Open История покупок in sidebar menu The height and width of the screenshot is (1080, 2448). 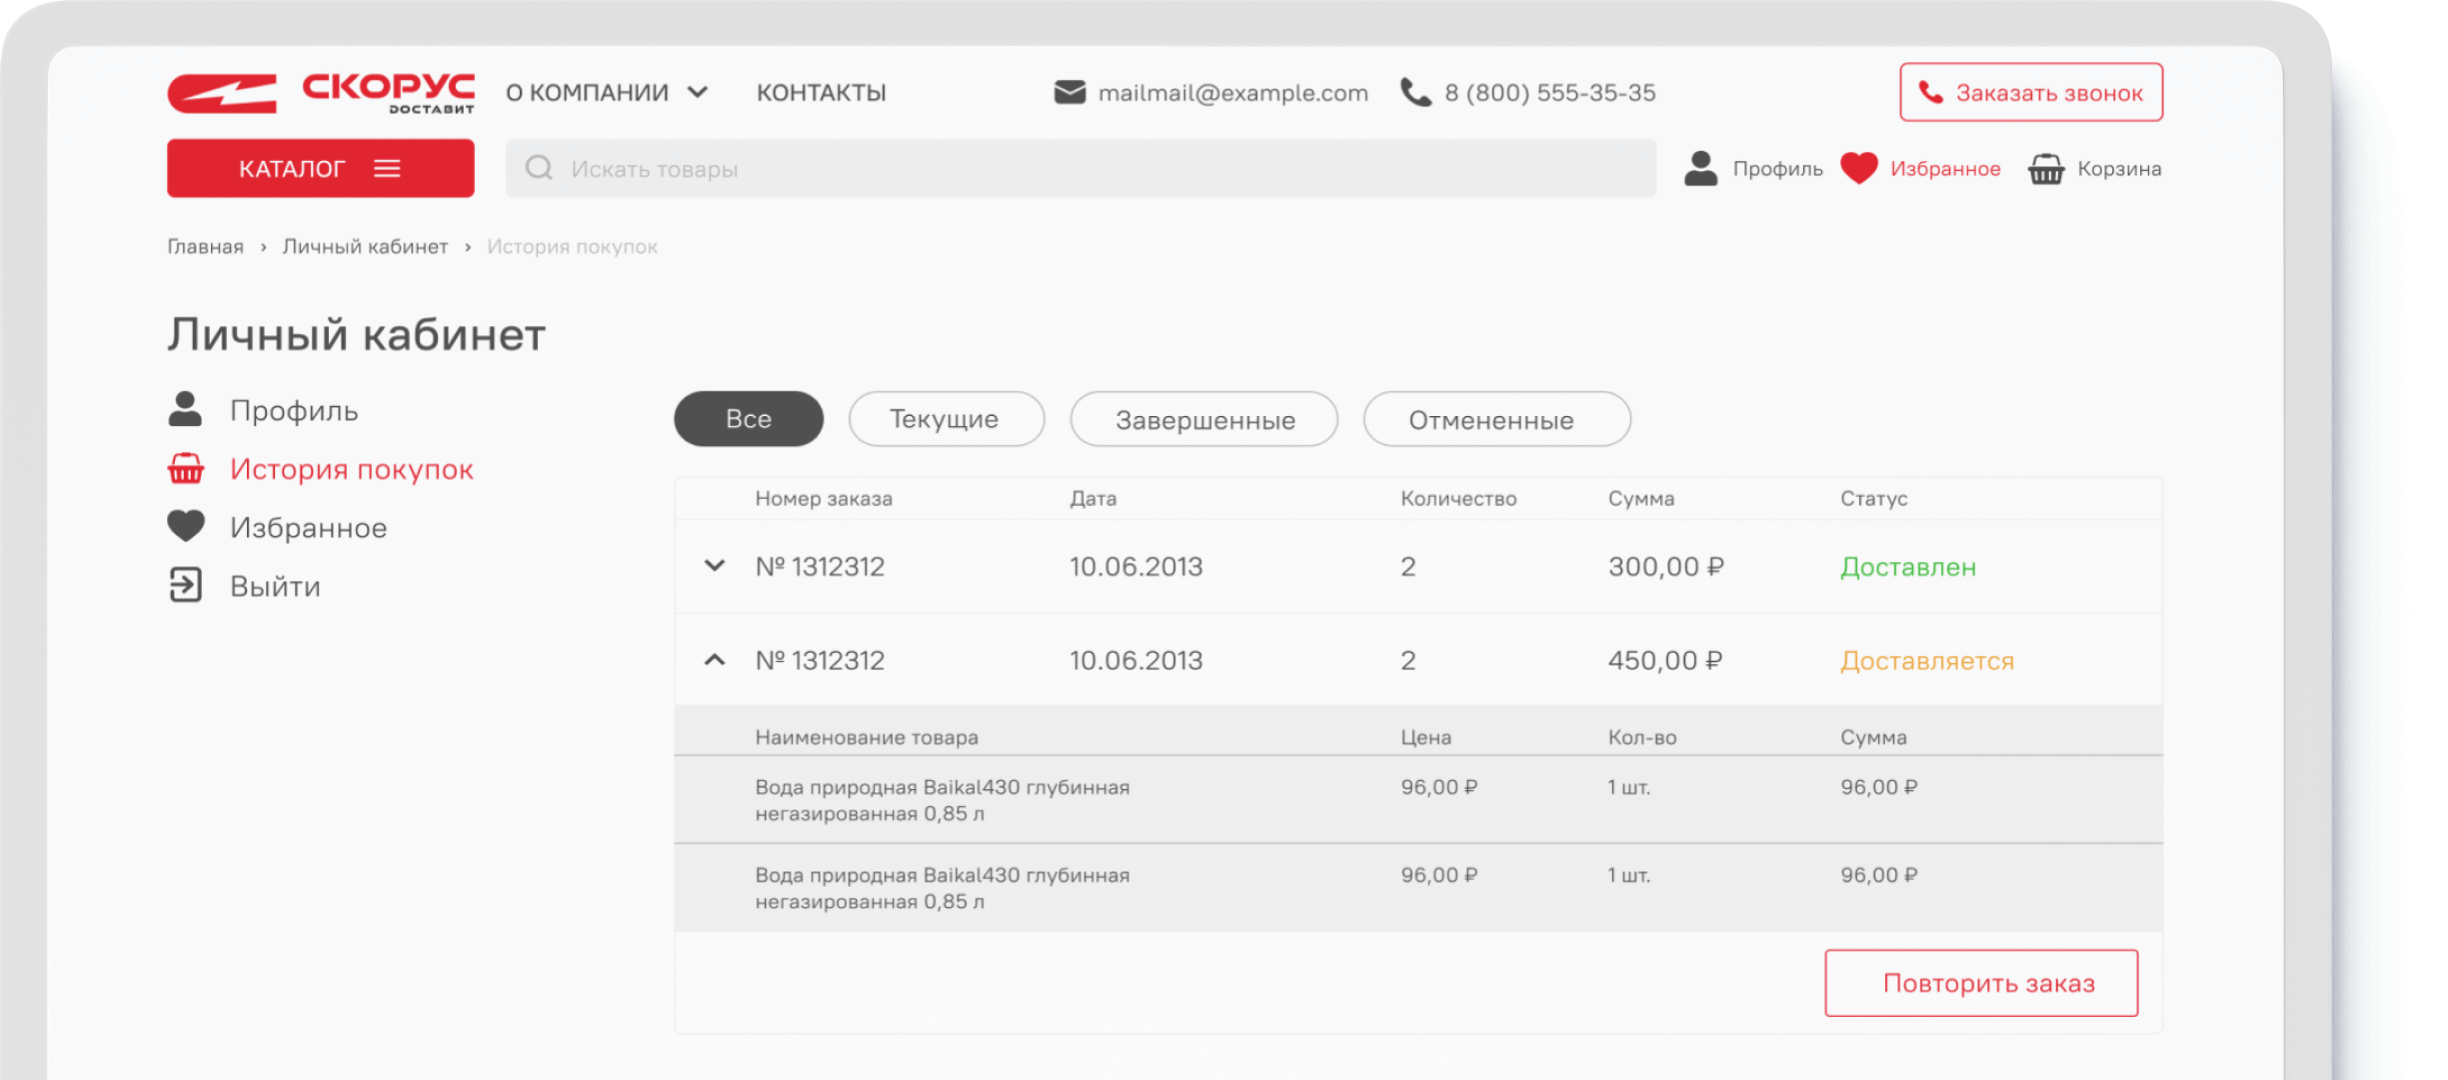click(352, 469)
